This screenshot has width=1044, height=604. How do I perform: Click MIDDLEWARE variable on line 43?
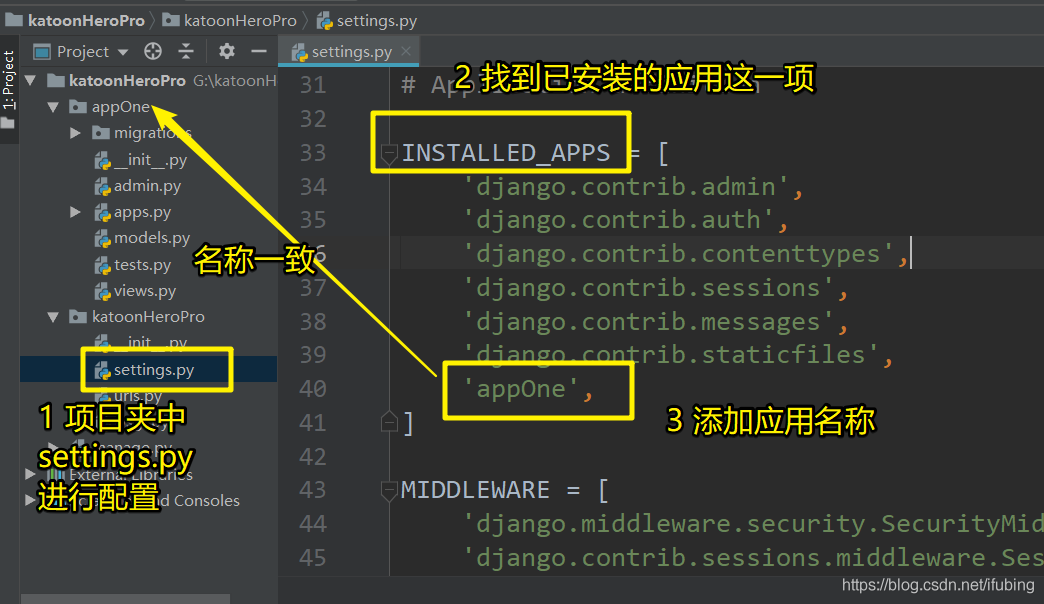coord(475,490)
